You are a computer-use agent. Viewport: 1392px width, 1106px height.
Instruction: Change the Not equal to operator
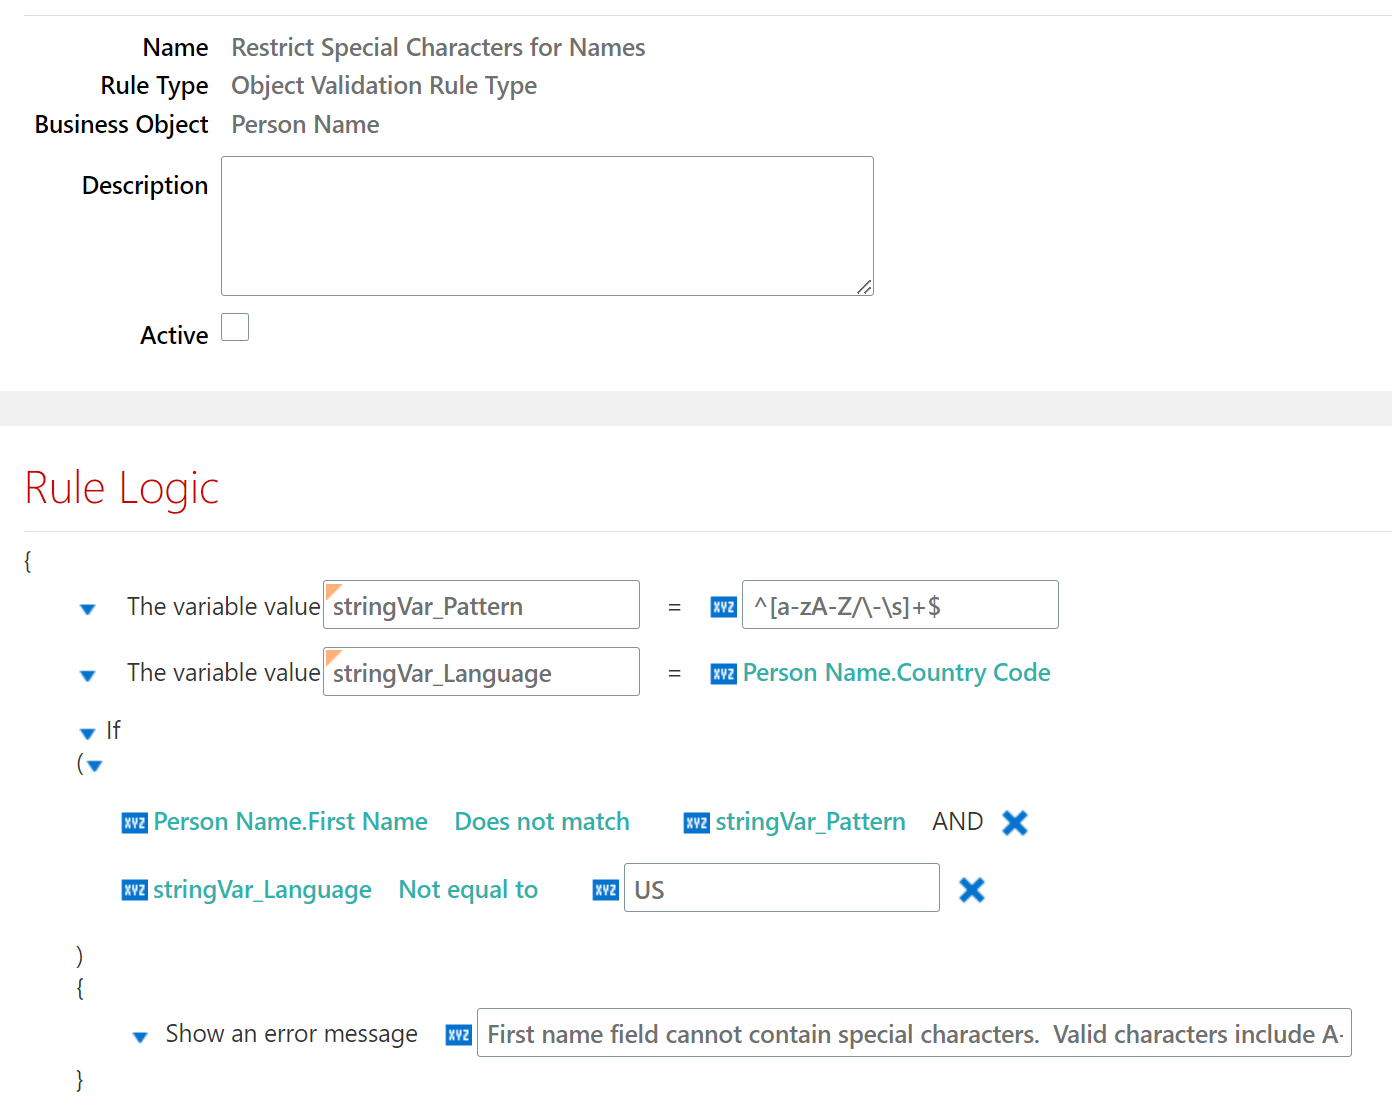(x=467, y=889)
